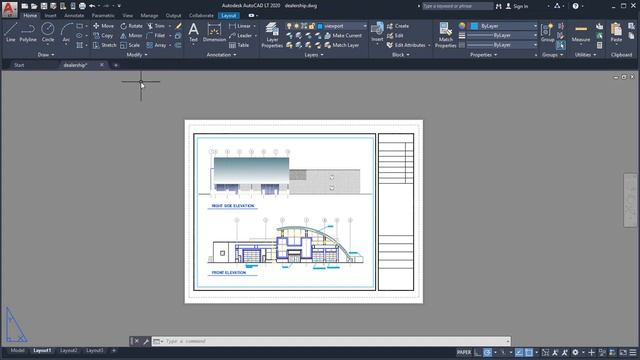Activate the Fillet command

tap(156, 36)
